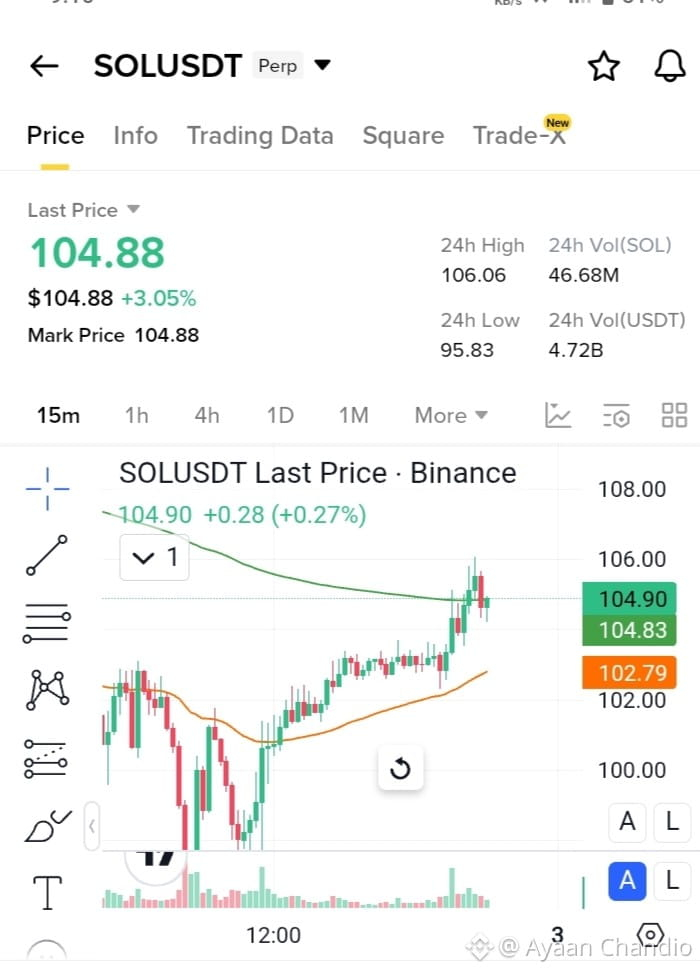Select the 1h chart interval

[x=137, y=415]
